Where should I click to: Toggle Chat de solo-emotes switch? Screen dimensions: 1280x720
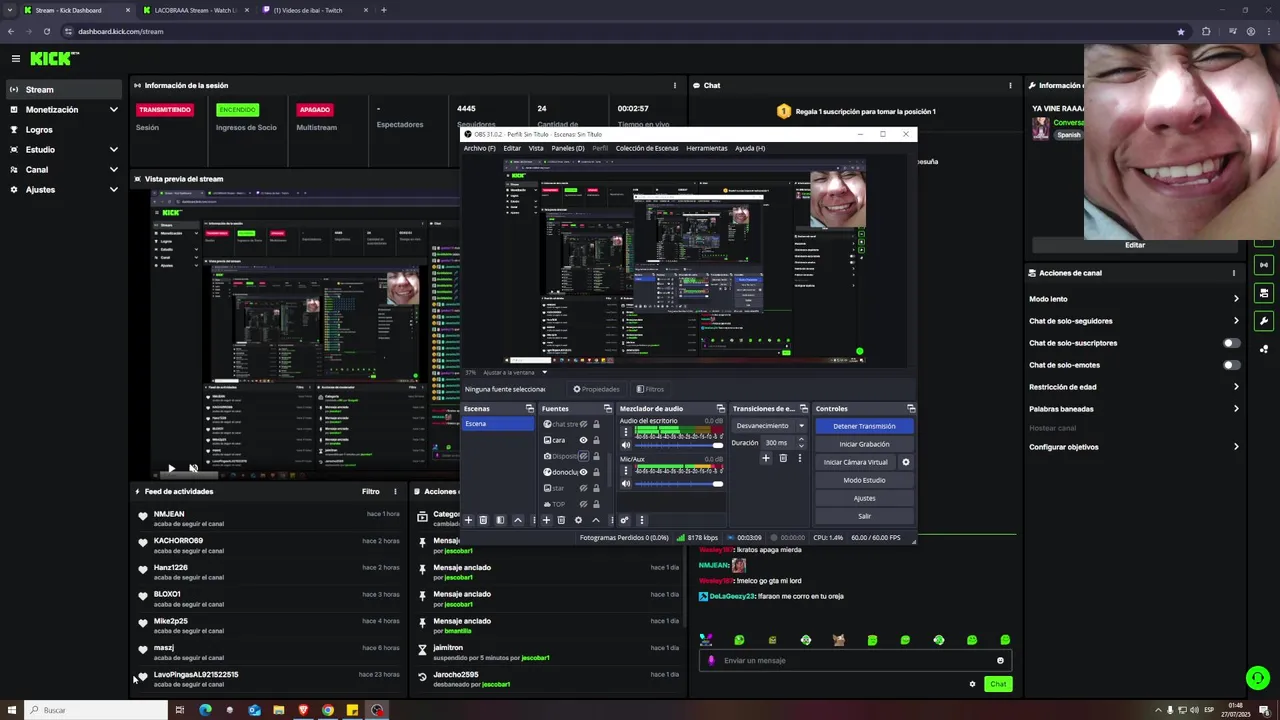(x=1232, y=365)
